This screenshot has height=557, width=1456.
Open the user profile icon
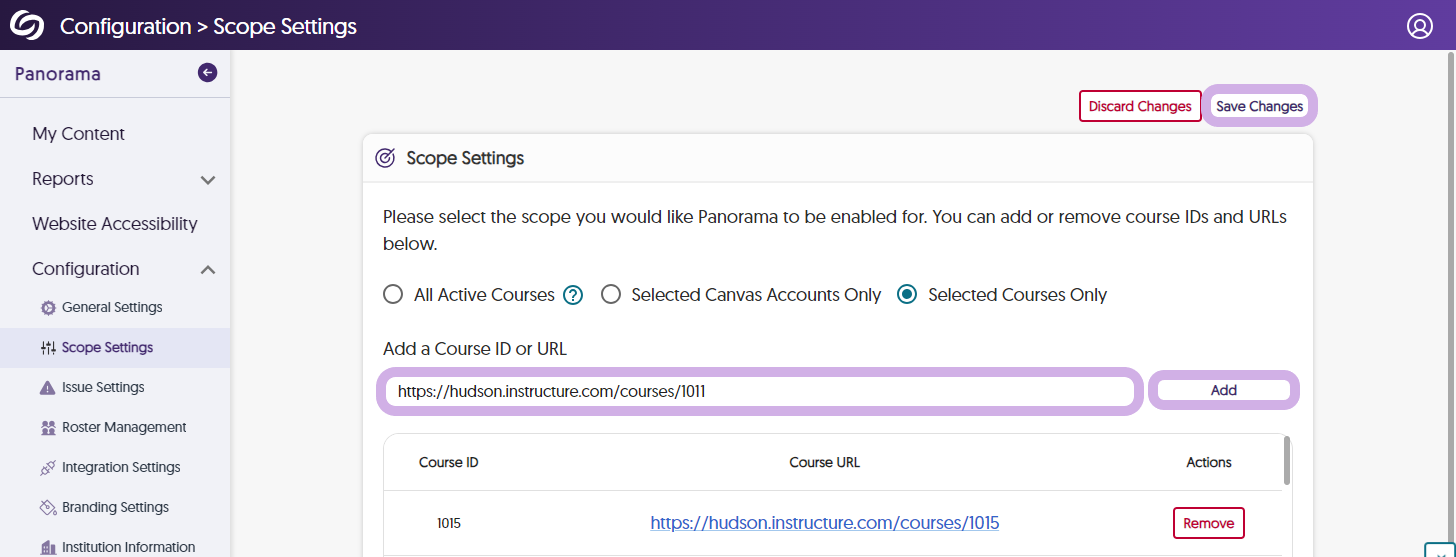coord(1419,26)
